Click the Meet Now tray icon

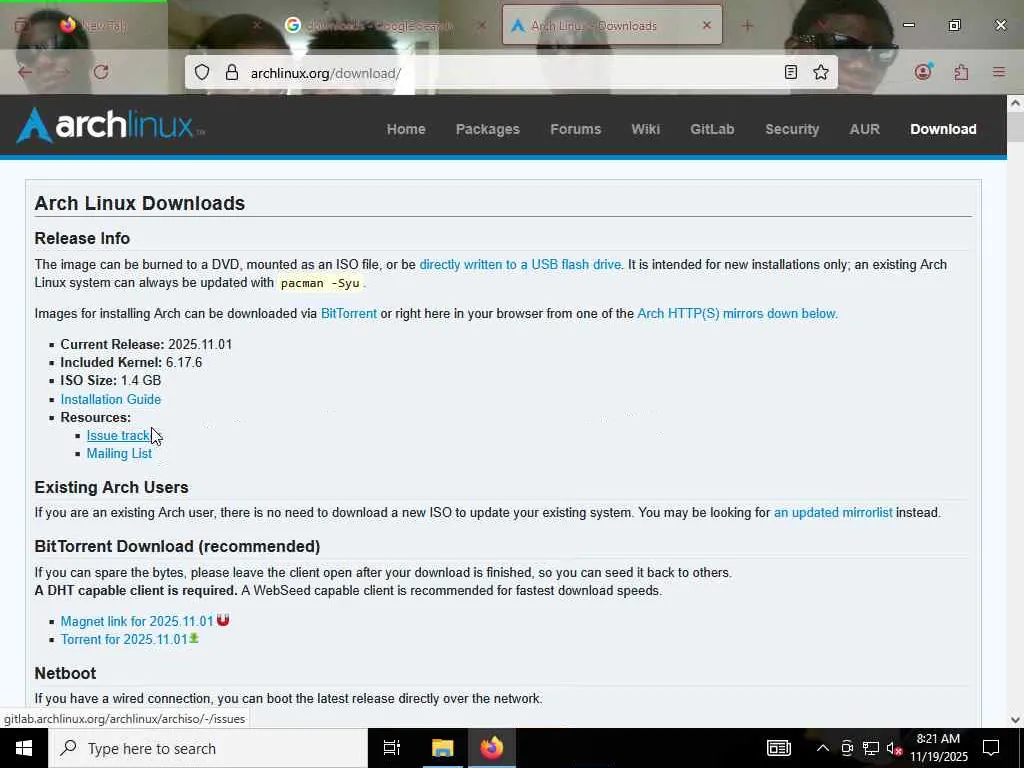[847, 748]
